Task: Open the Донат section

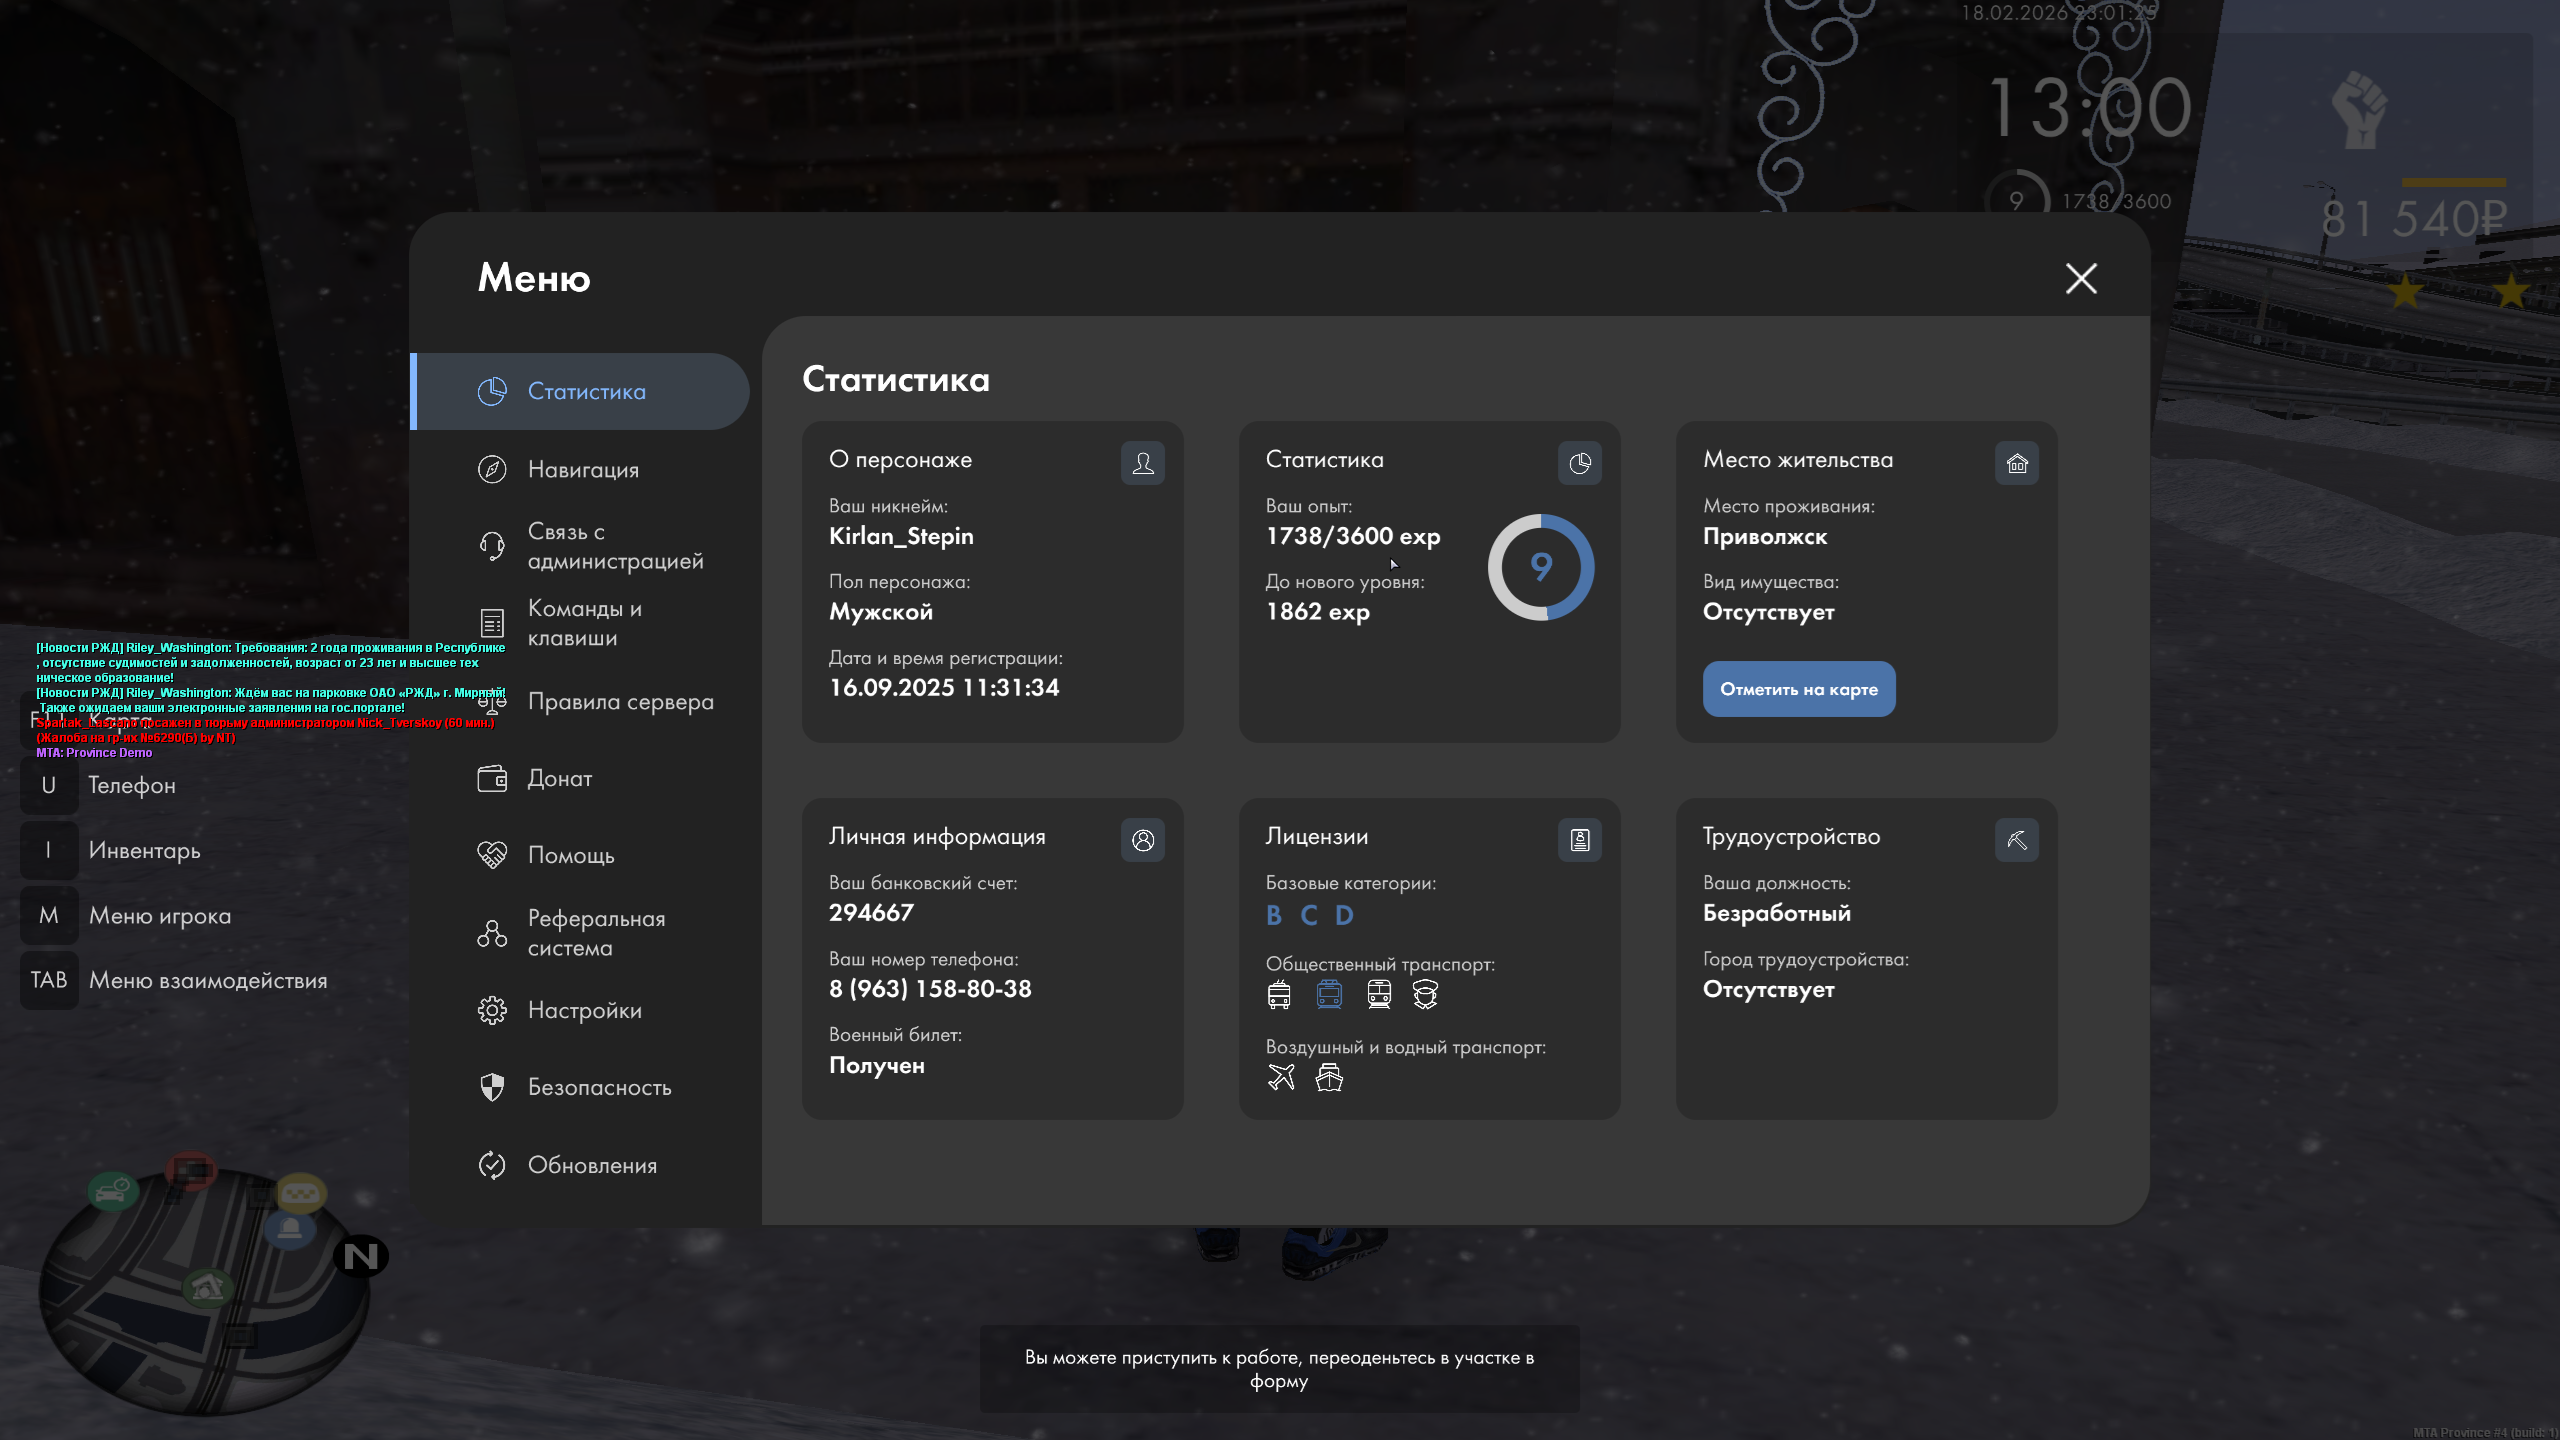Action: pos(560,778)
